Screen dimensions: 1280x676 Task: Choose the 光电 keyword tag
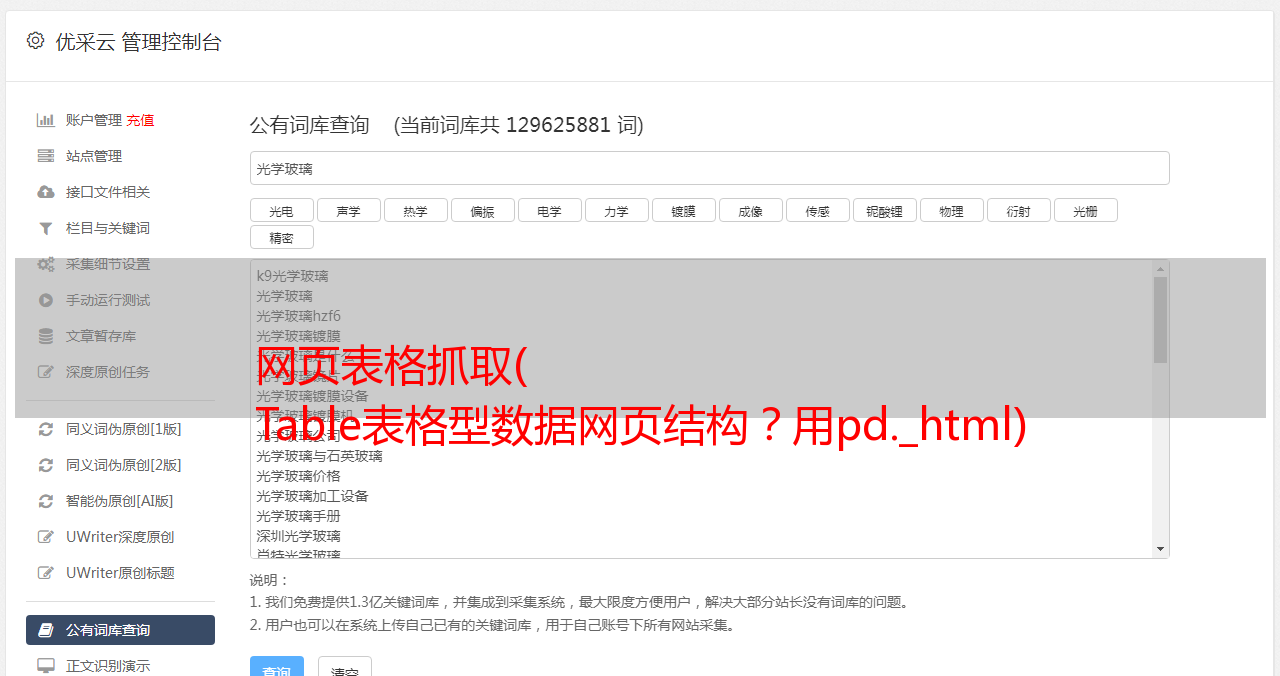(x=281, y=210)
